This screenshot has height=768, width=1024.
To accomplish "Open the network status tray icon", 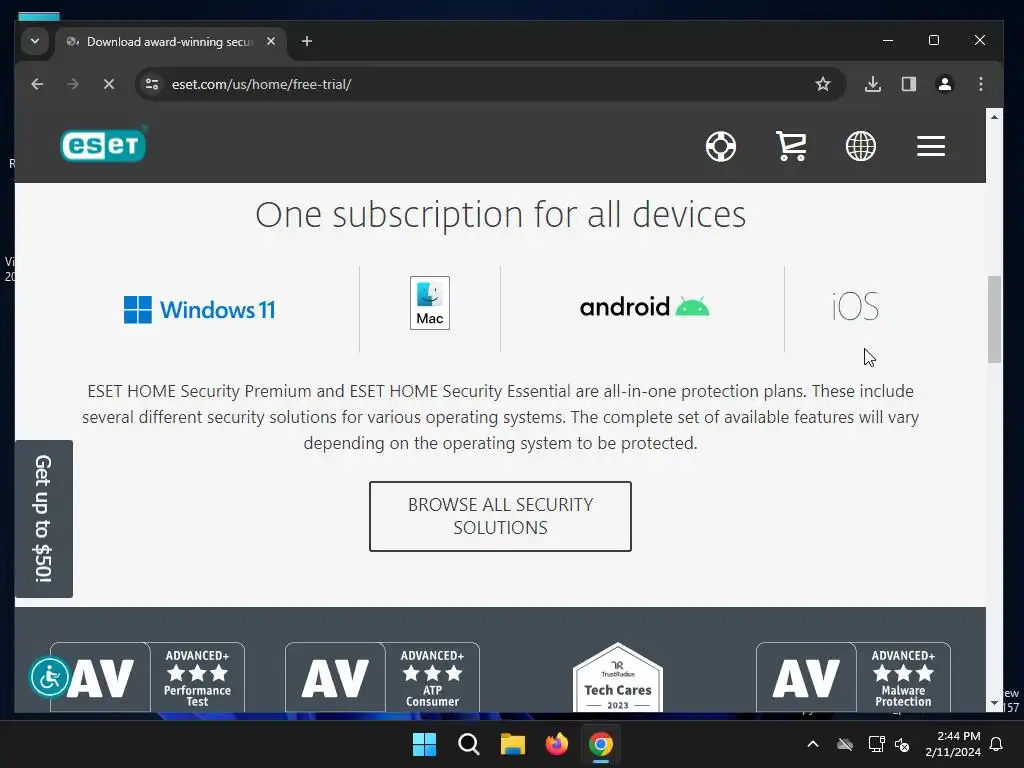I will [x=876, y=744].
